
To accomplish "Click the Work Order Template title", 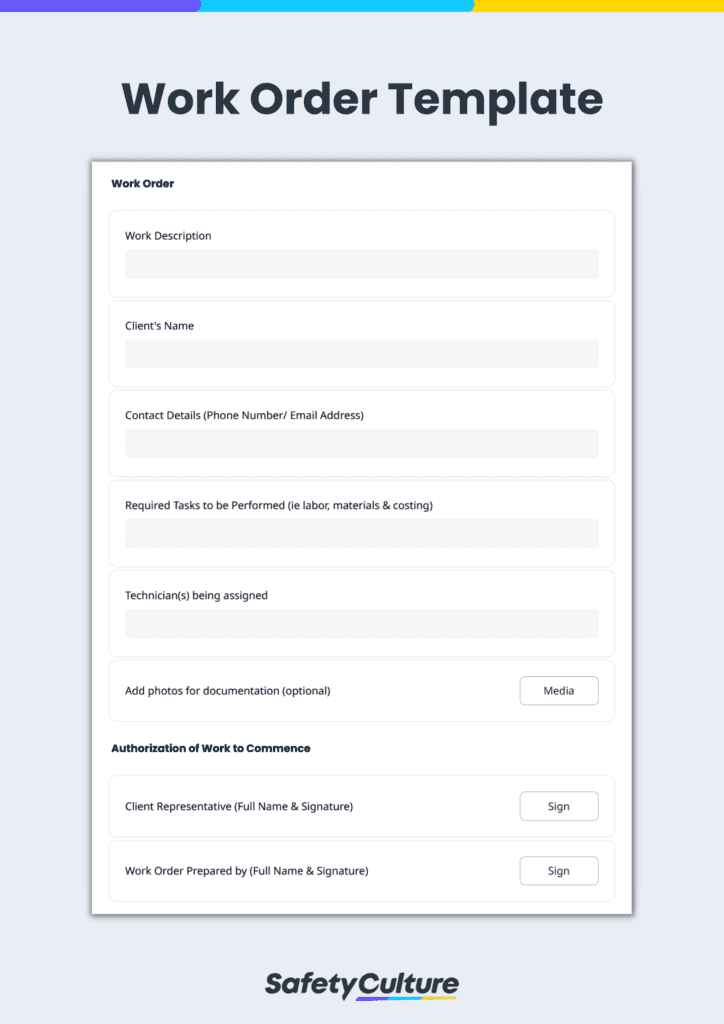I will pos(362,99).
